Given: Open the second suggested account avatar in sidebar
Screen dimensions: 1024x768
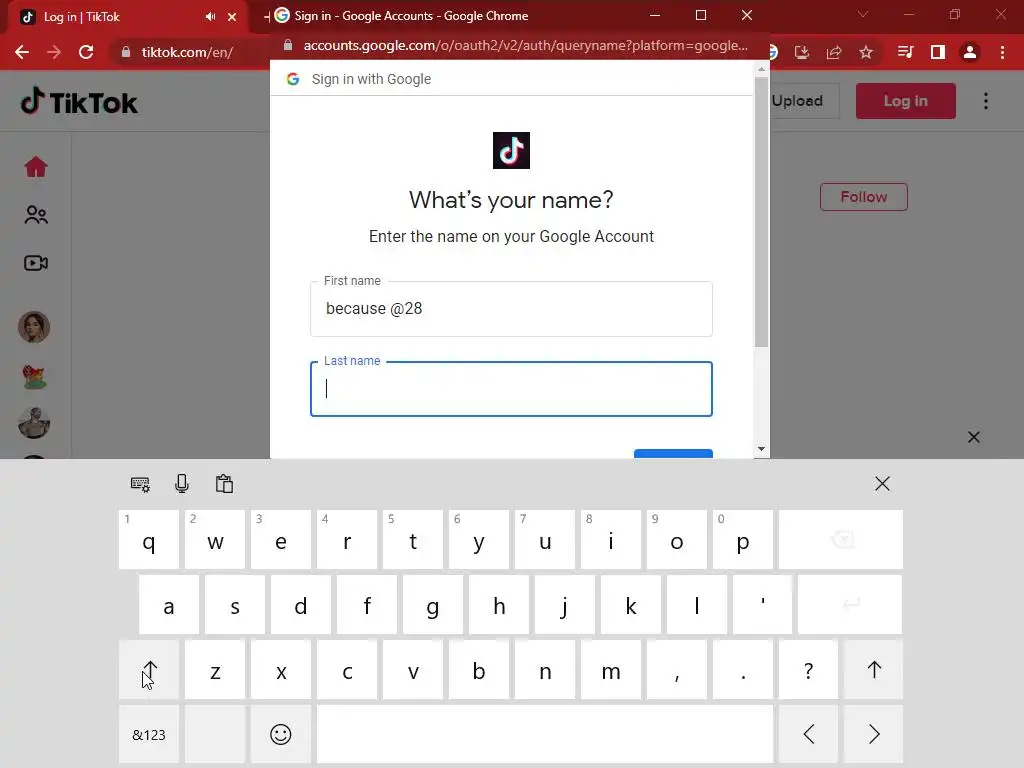Looking at the screenshot, I should (x=34, y=376).
